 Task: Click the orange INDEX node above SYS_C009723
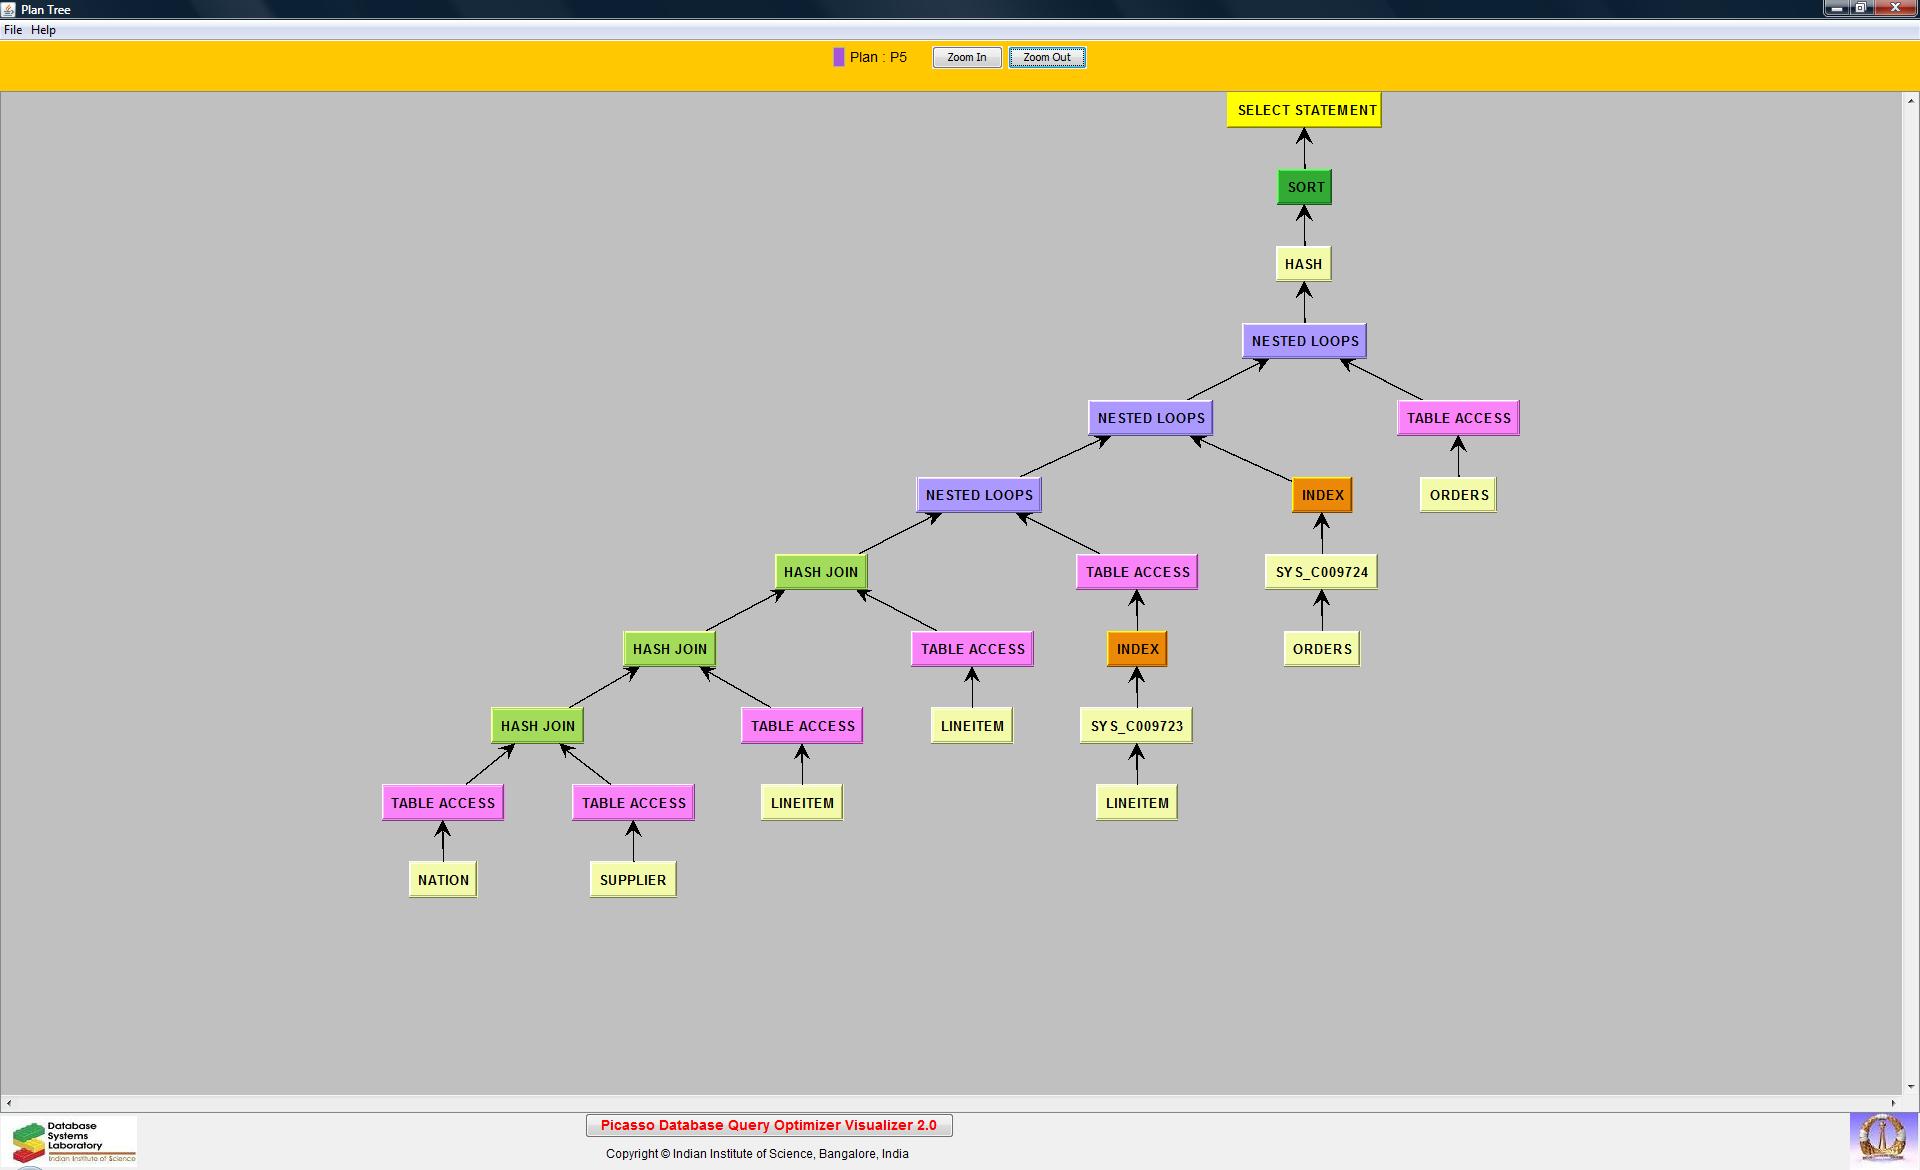tap(1137, 649)
